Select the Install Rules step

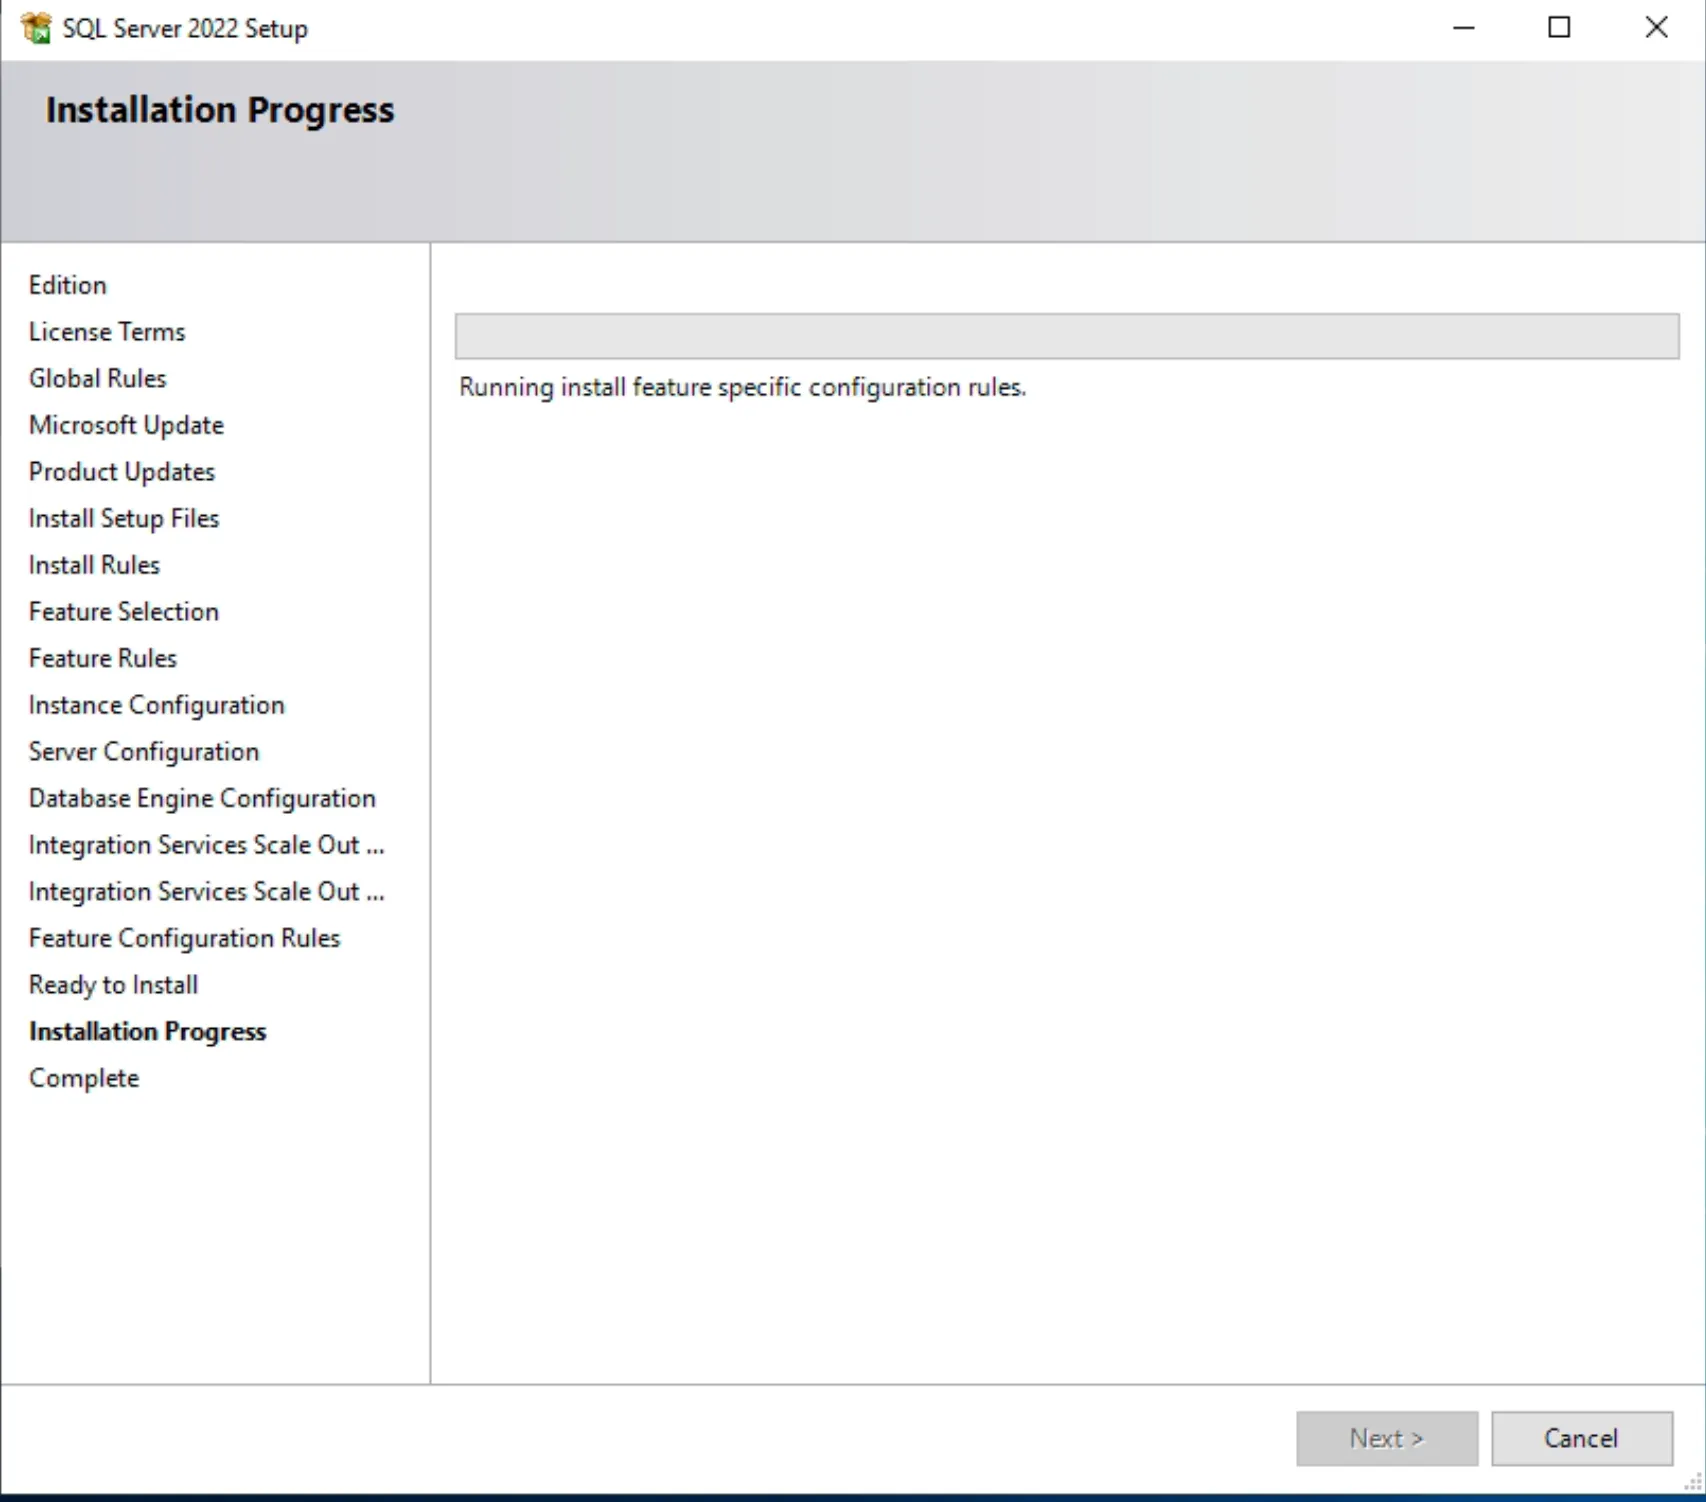[94, 565]
